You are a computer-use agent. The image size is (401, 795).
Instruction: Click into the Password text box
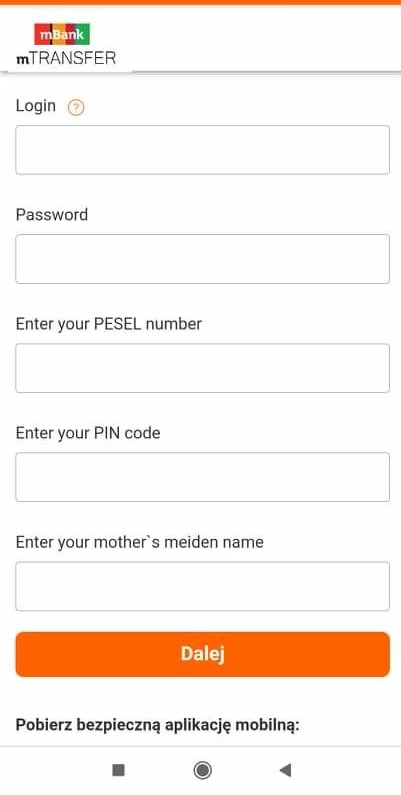point(202,259)
